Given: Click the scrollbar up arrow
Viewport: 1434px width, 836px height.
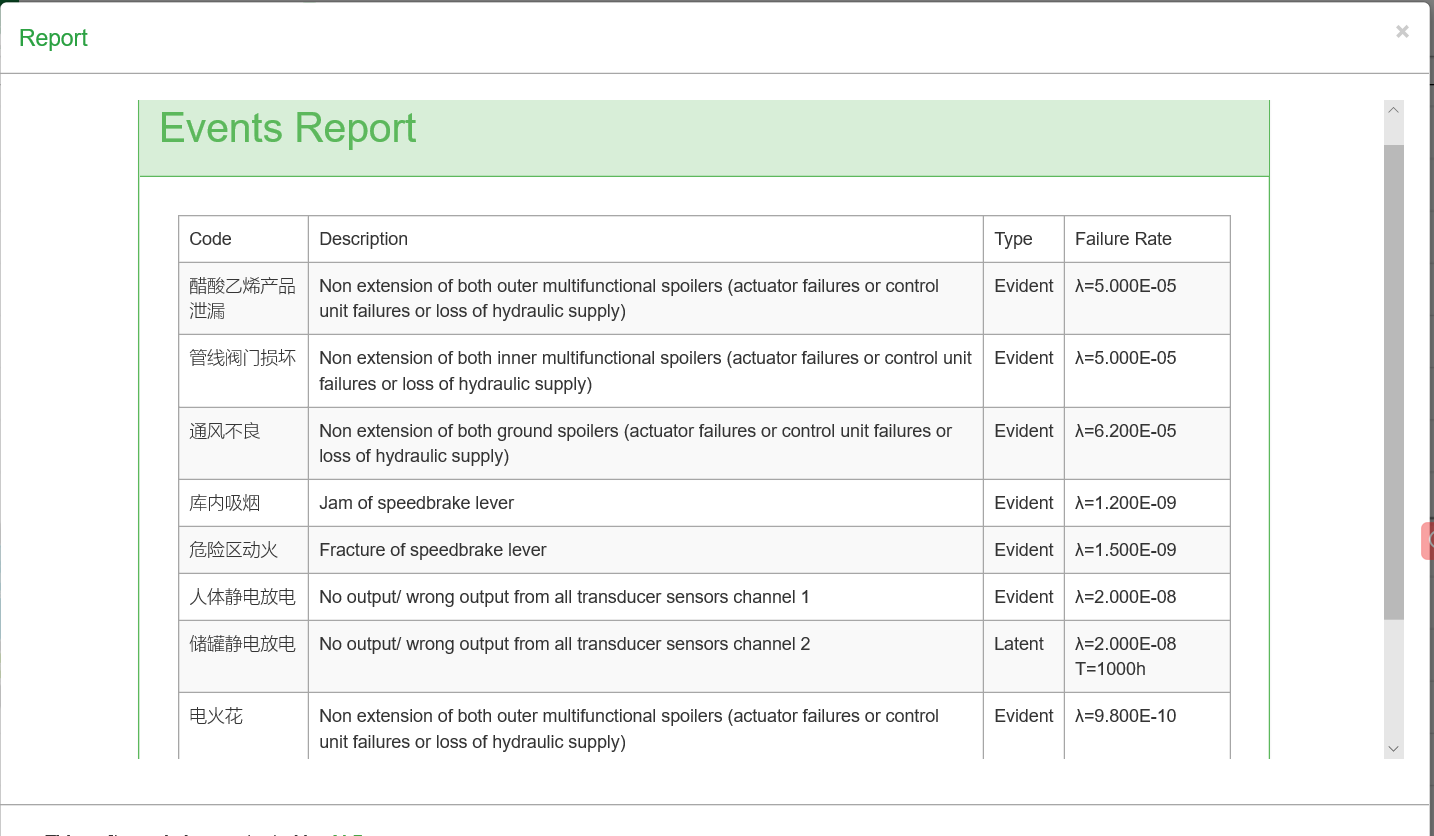Looking at the screenshot, I should pyautogui.click(x=1393, y=110).
